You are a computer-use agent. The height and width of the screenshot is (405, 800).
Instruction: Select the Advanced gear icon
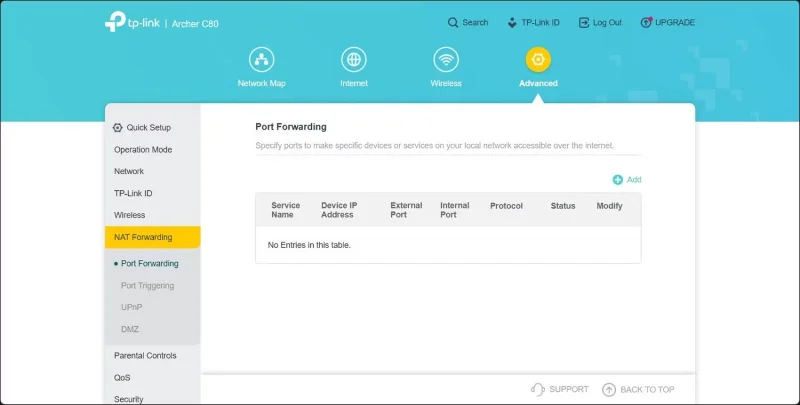click(x=538, y=59)
